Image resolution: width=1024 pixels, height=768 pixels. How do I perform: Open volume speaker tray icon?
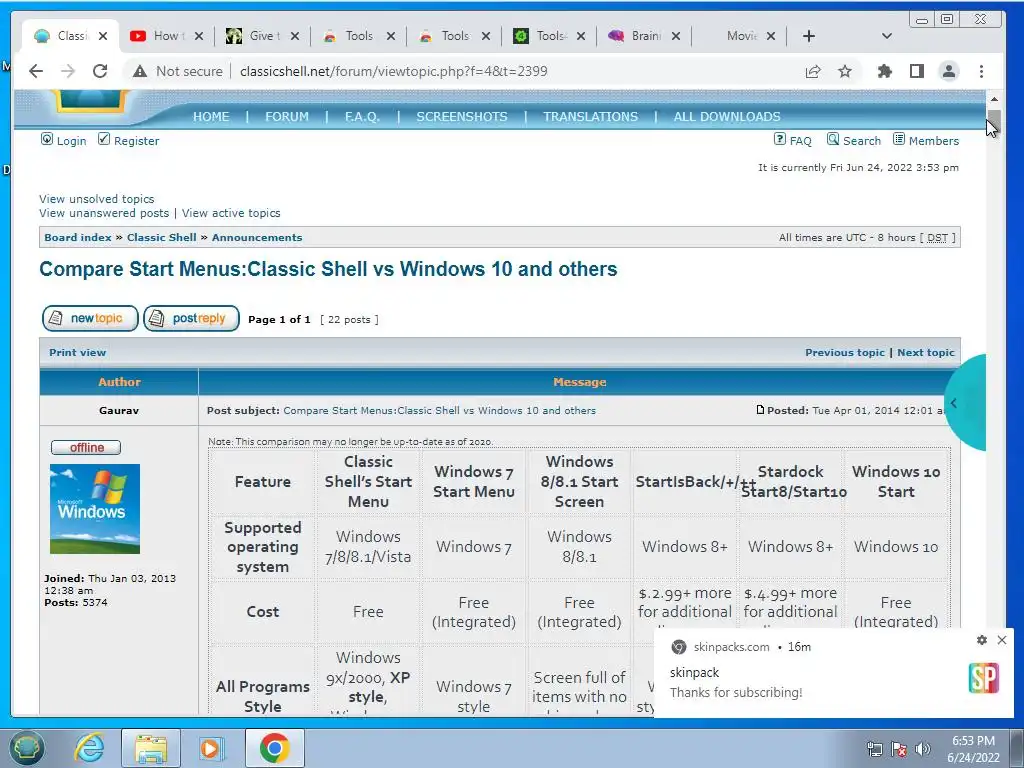(x=923, y=749)
